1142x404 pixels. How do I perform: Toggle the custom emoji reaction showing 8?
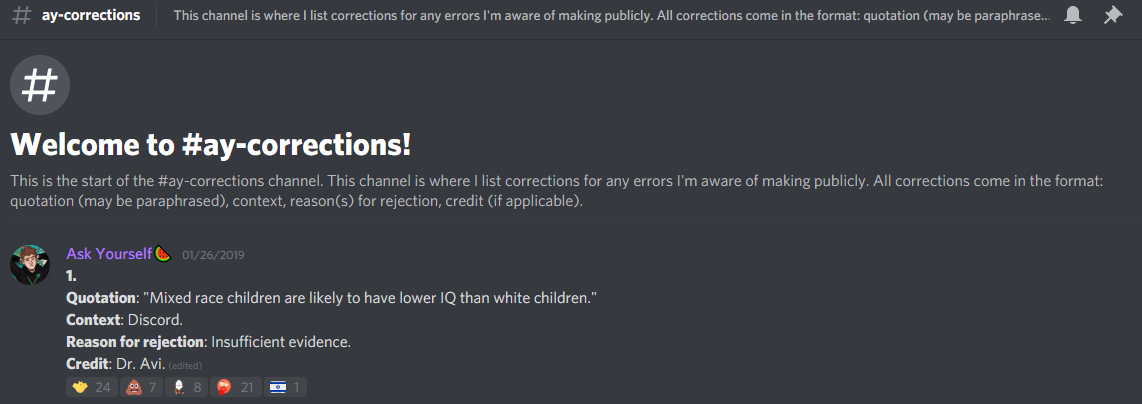click(187, 387)
